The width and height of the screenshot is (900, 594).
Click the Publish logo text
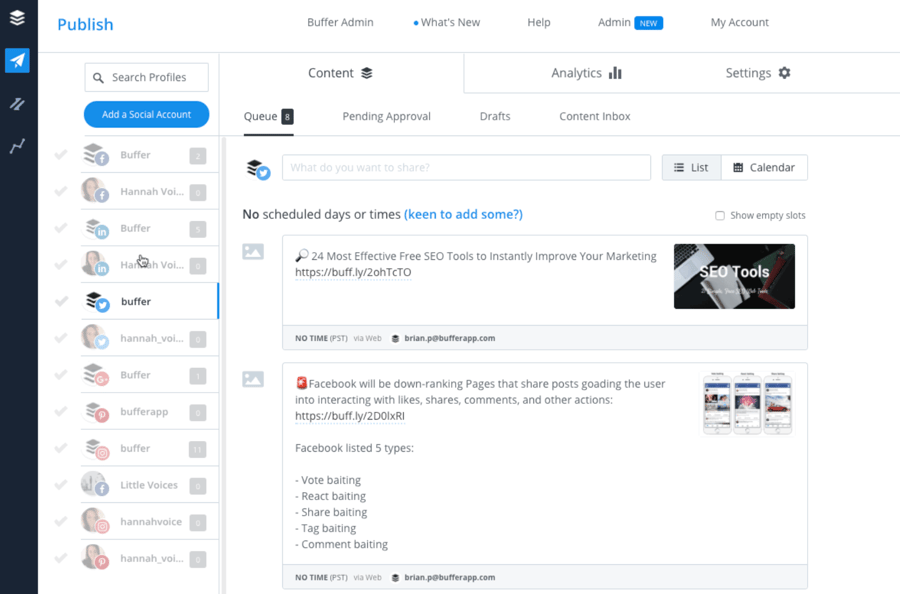[x=85, y=25]
